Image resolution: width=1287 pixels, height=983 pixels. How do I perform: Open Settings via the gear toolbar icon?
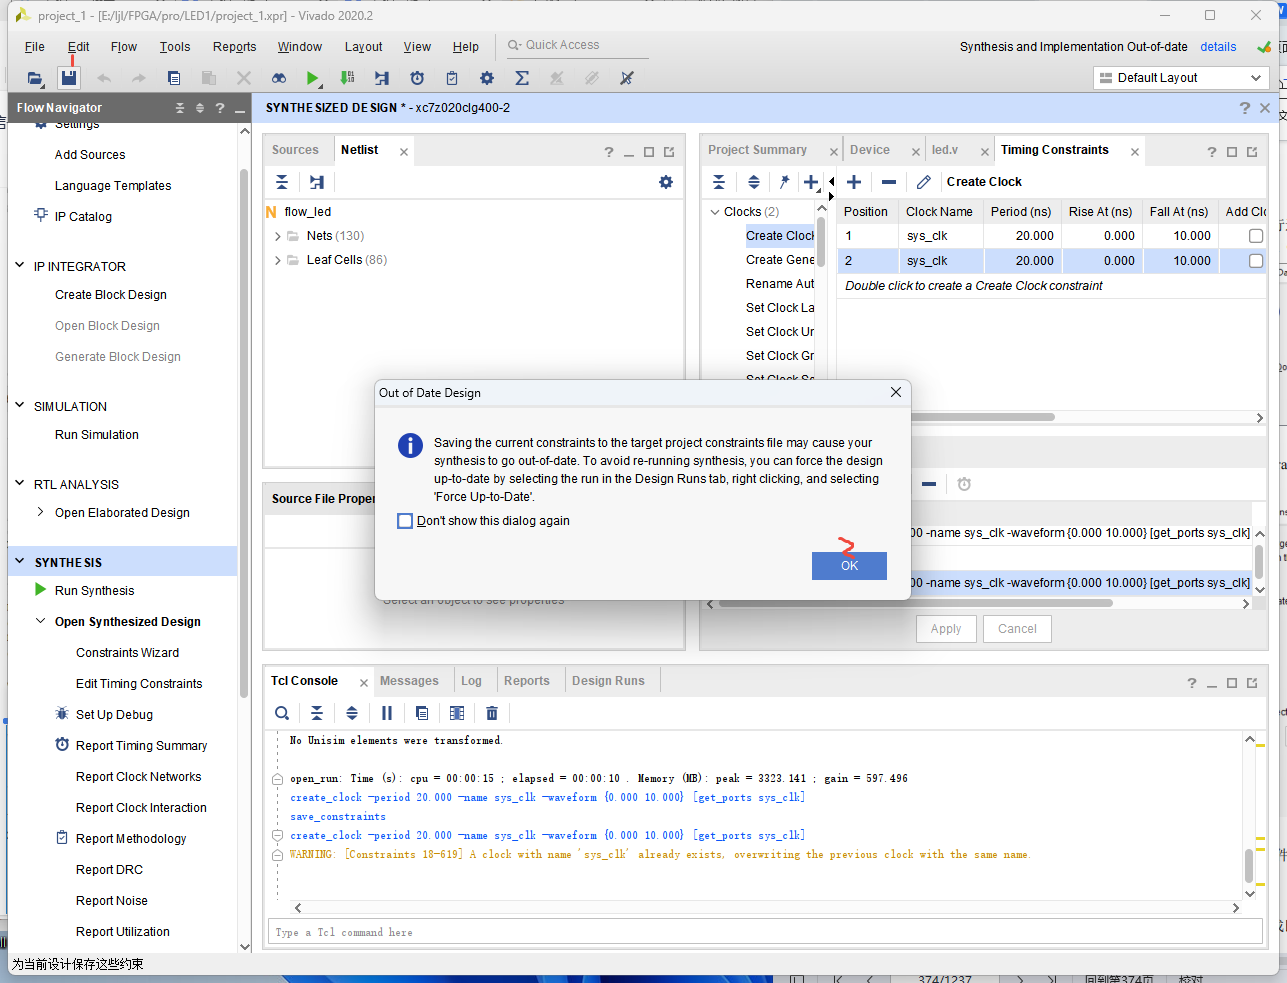click(487, 78)
